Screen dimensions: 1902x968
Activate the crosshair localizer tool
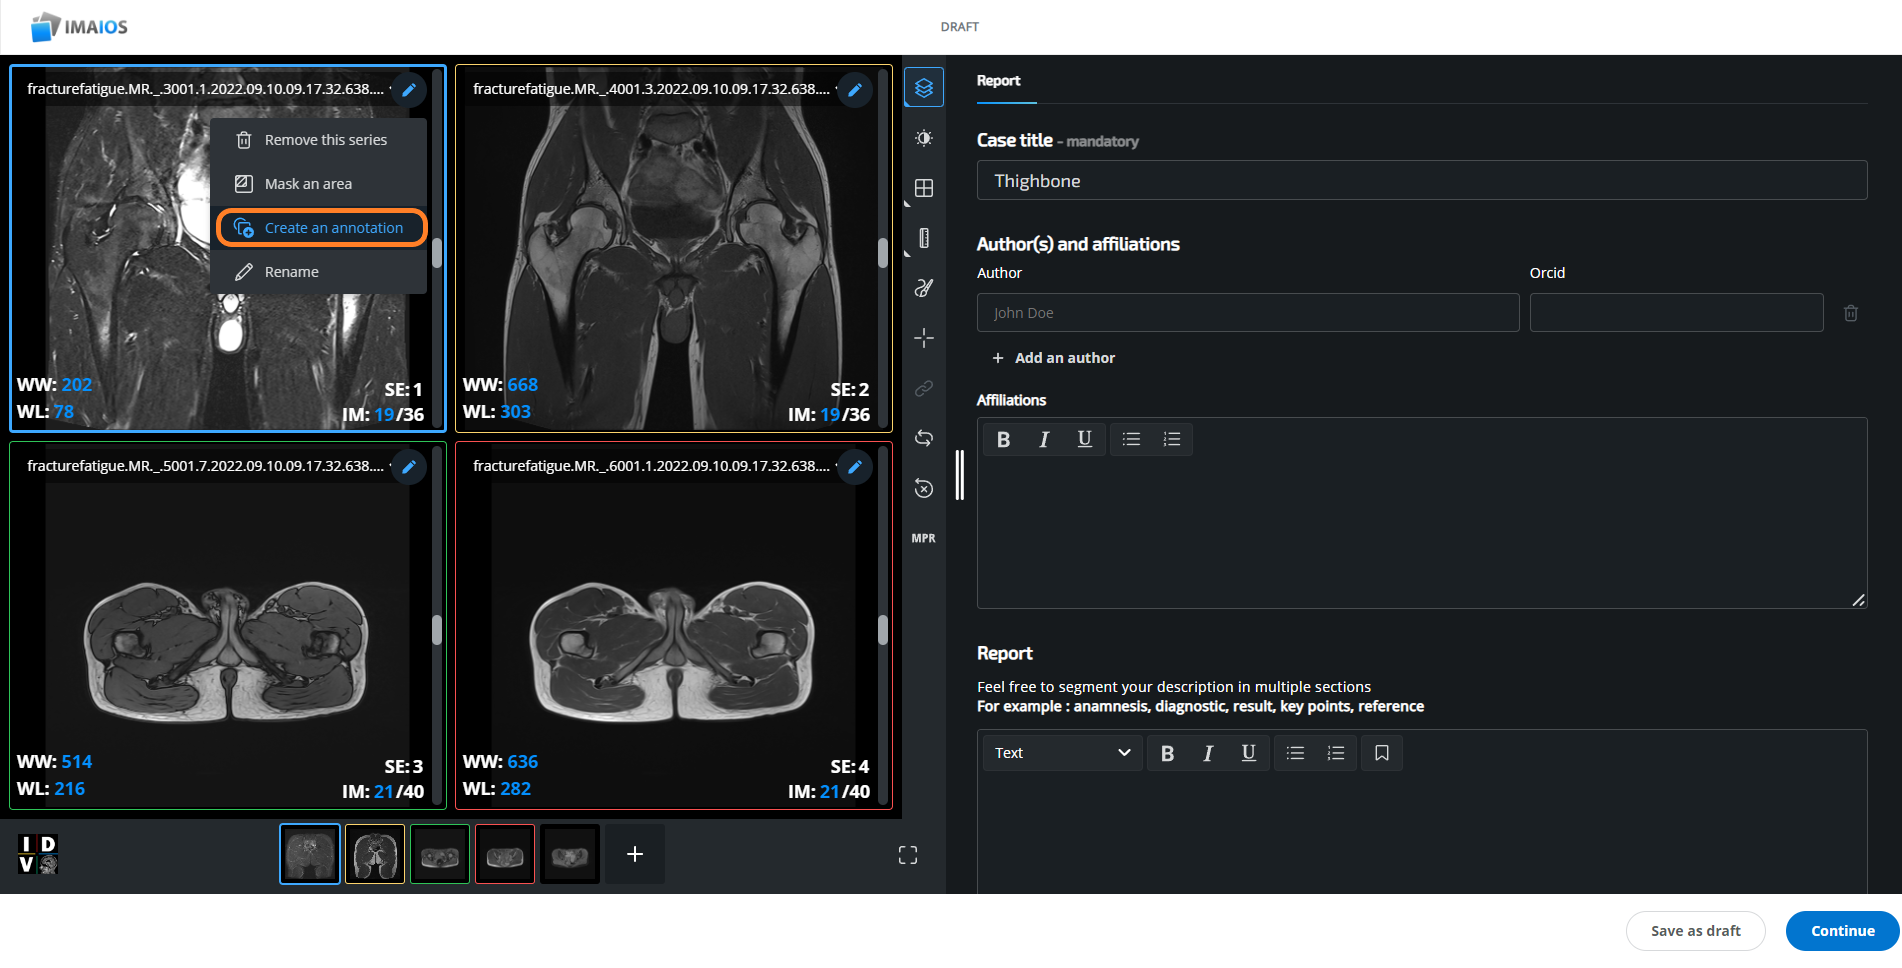(x=924, y=338)
